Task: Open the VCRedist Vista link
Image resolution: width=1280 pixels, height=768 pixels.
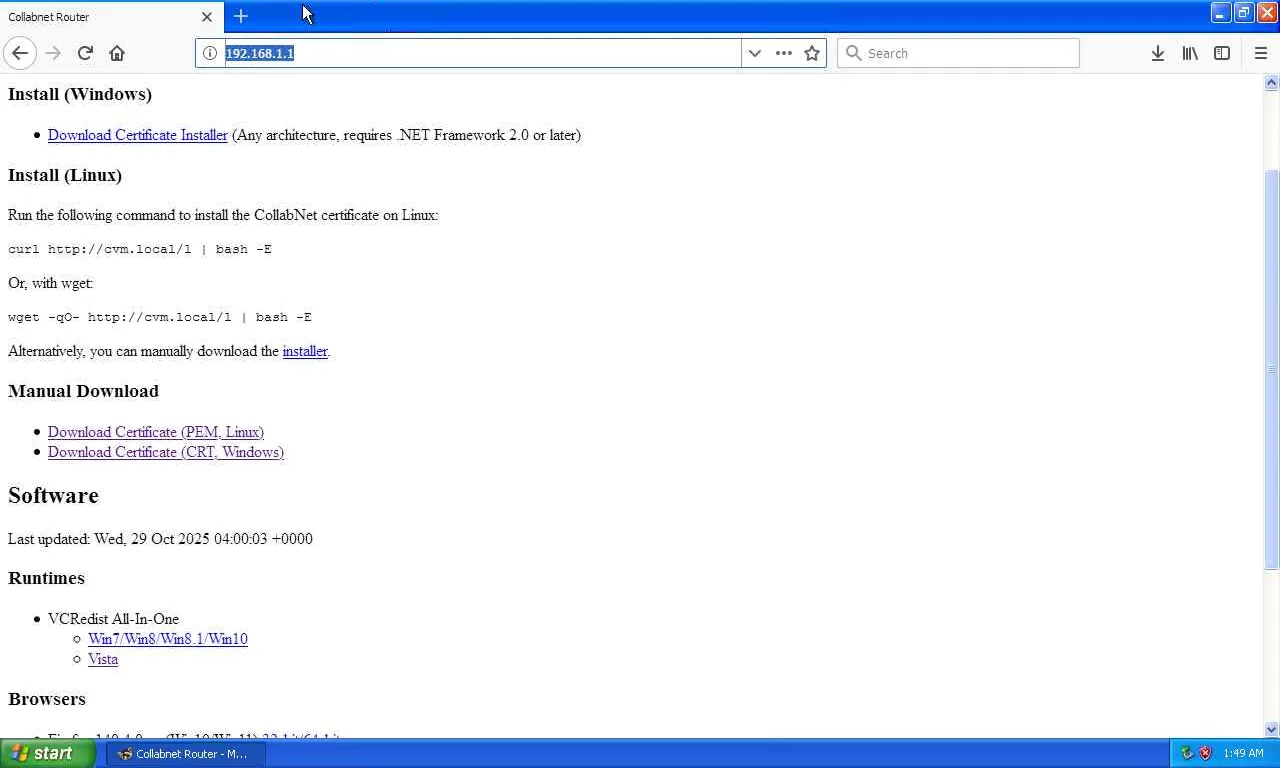Action: 103,659
